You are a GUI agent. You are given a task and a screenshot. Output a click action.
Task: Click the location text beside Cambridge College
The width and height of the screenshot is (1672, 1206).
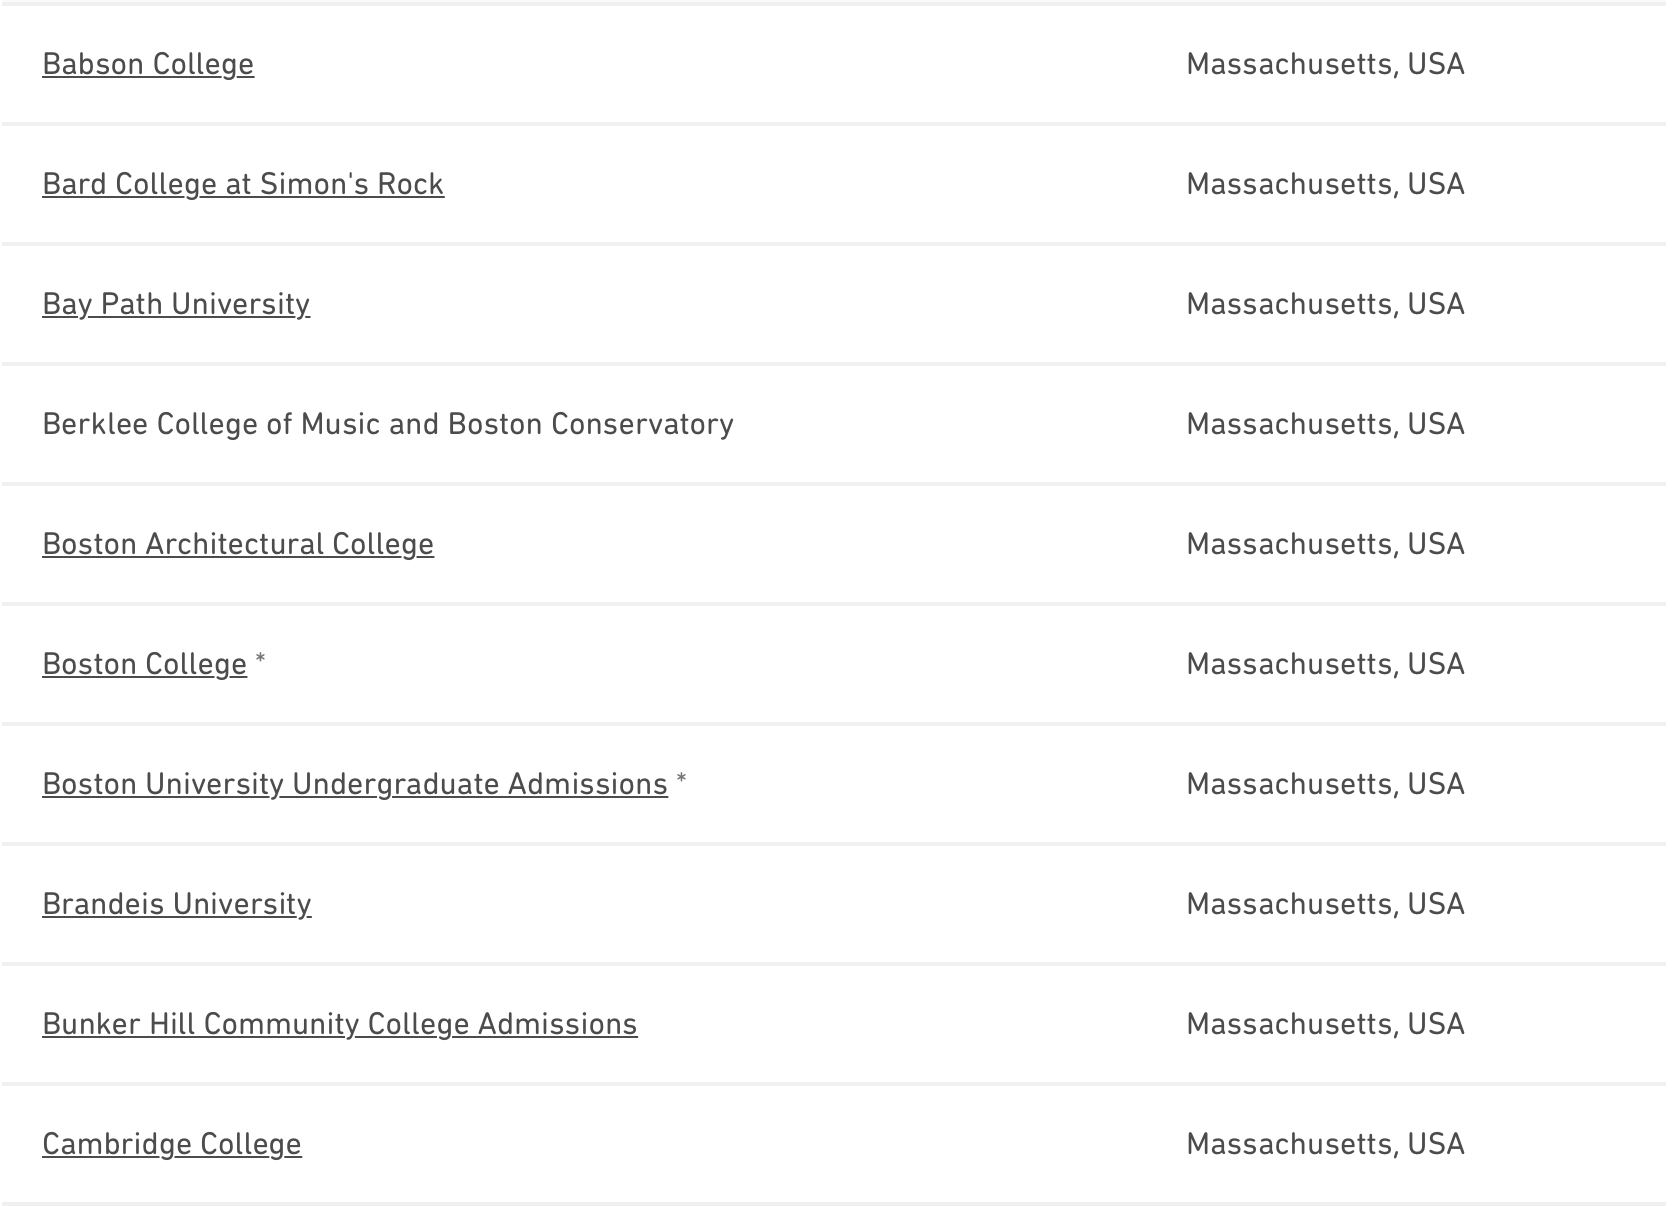1325,1144
